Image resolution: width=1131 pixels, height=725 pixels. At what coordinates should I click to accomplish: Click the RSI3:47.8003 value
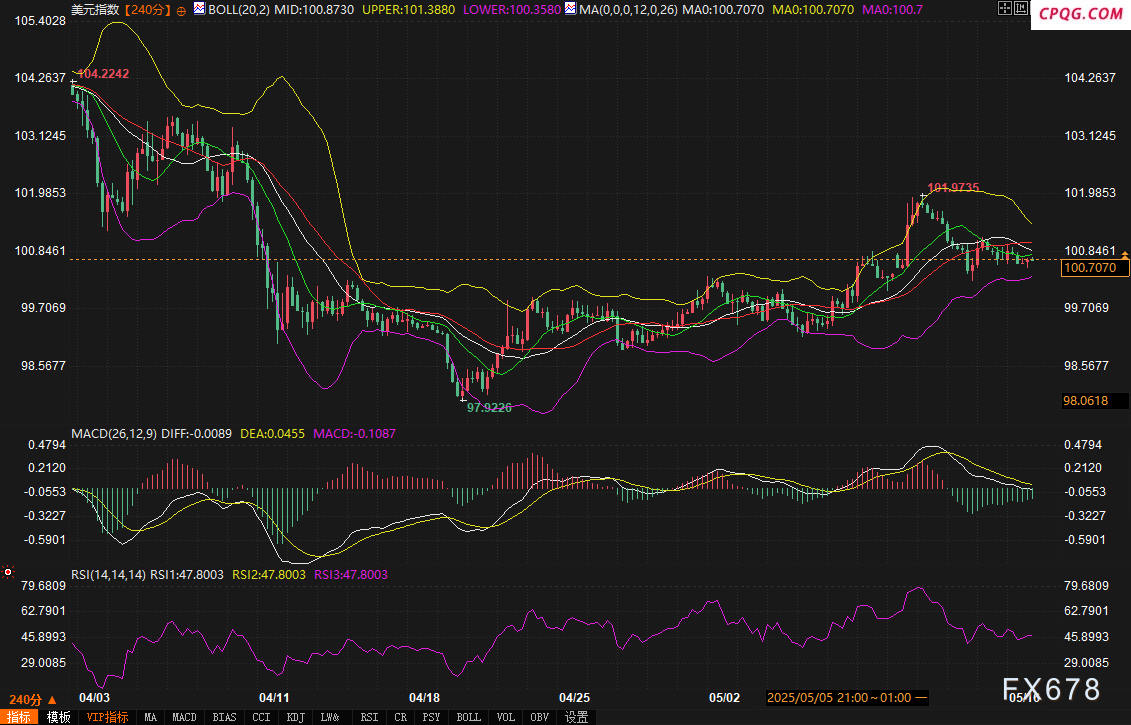pyautogui.click(x=351, y=575)
